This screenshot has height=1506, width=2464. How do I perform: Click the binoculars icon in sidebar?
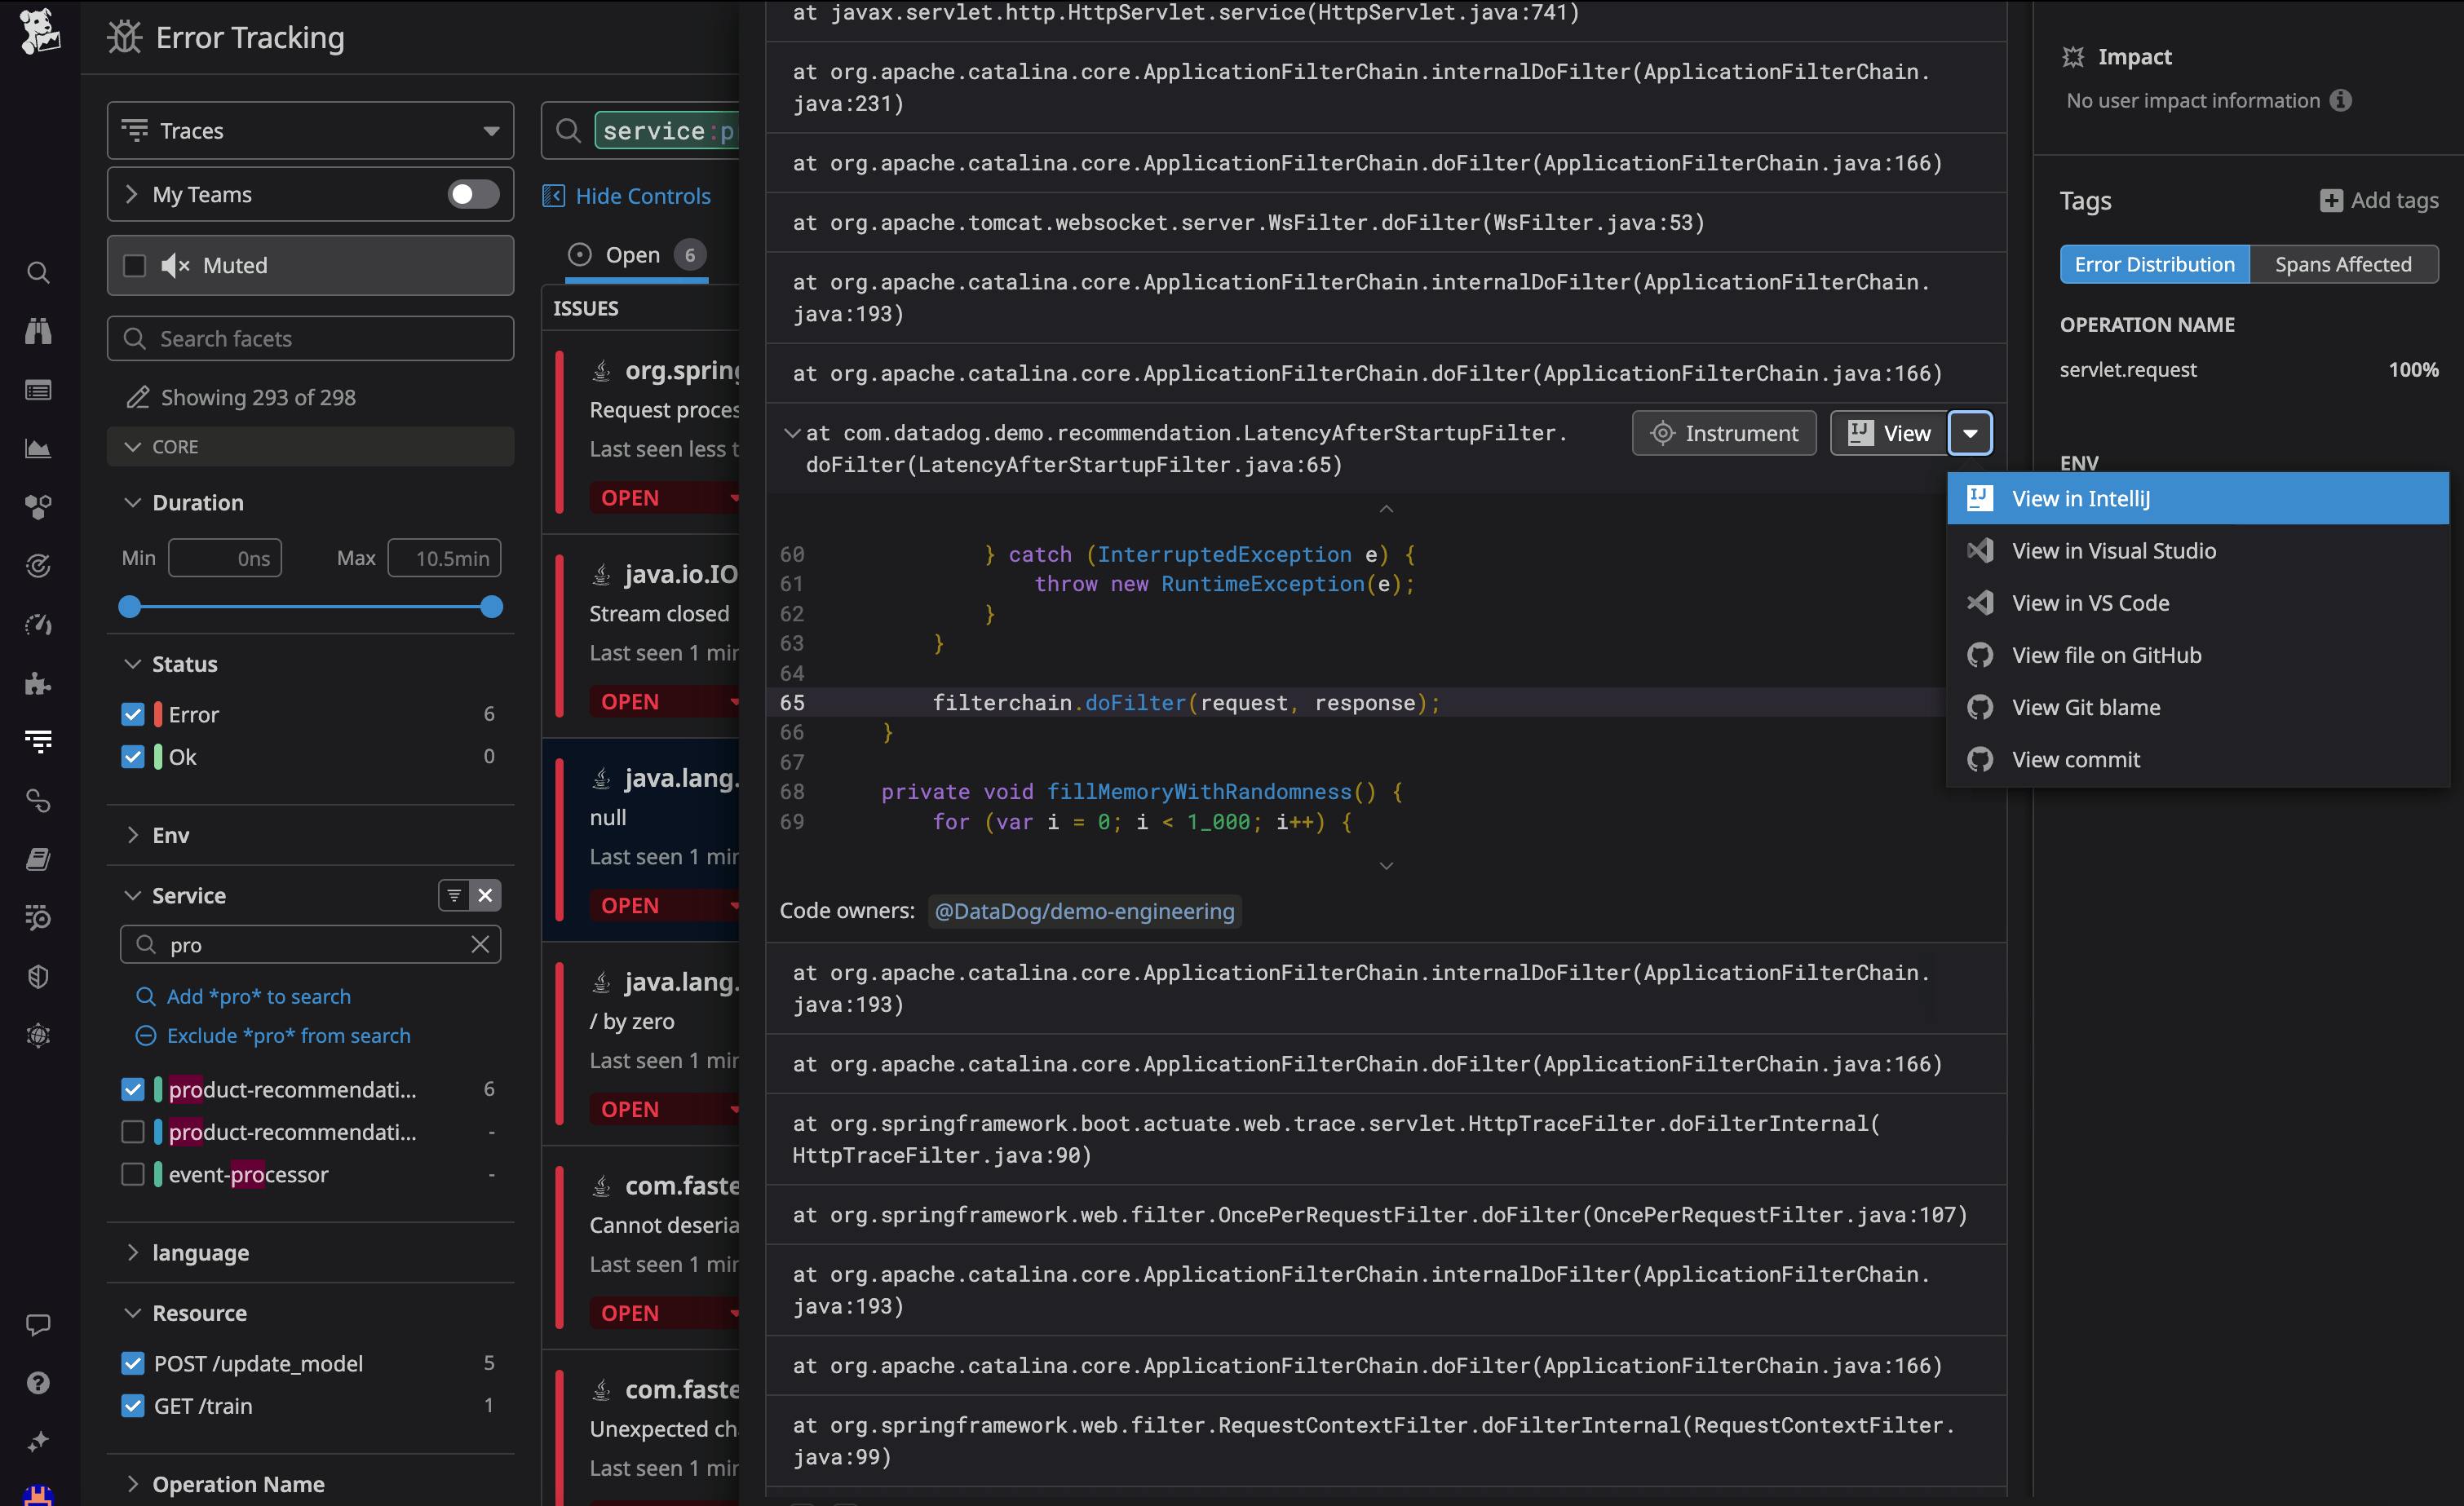coord(38,331)
